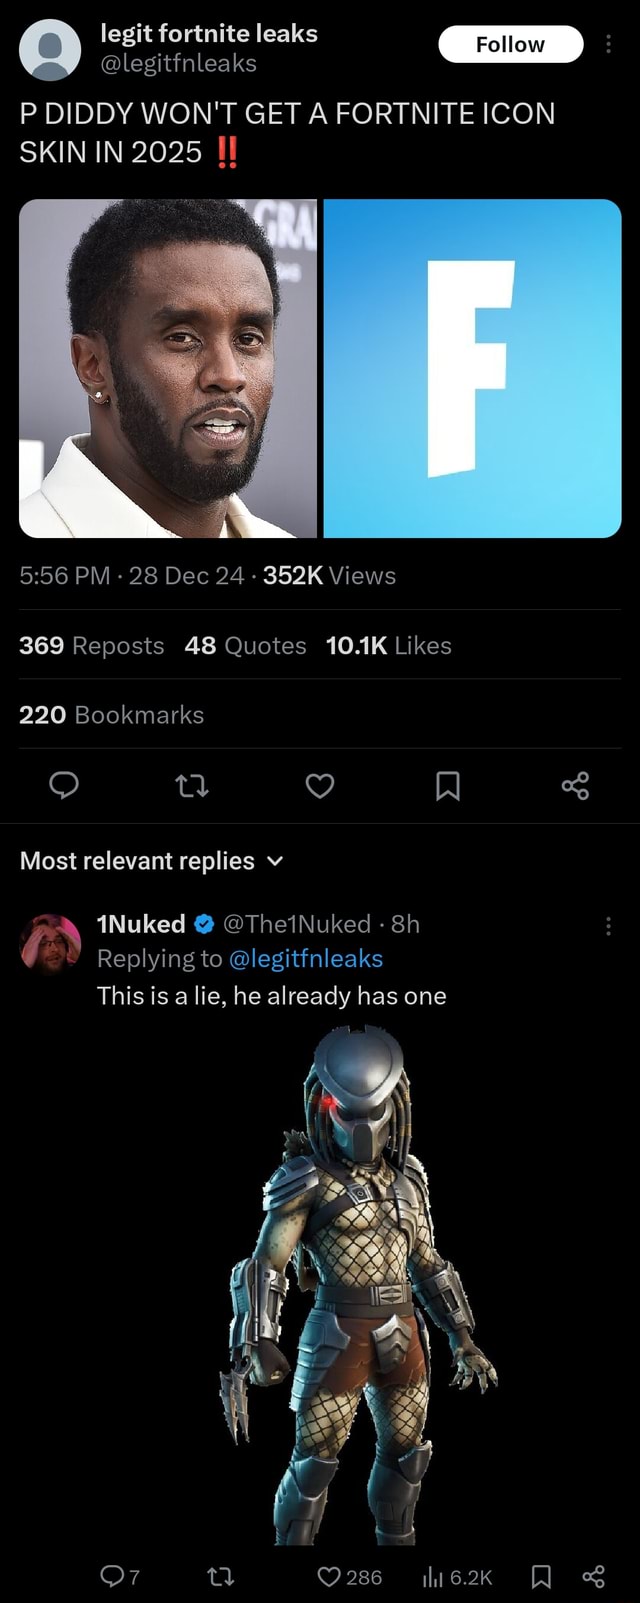This screenshot has width=640, height=1603.
Task: Bookmark the tweet using the bookmark icon
Action: click(x=448, y=787)
